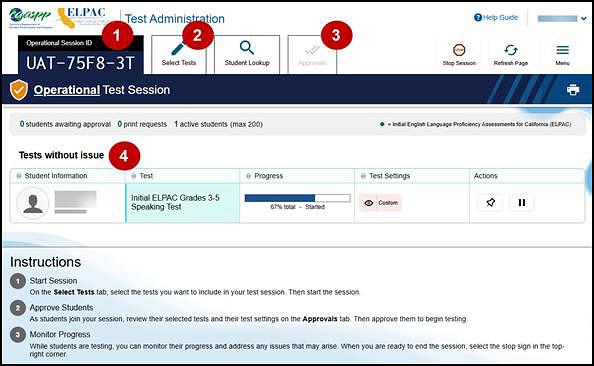Click the 67% progress bar

[x=297, y=198]
